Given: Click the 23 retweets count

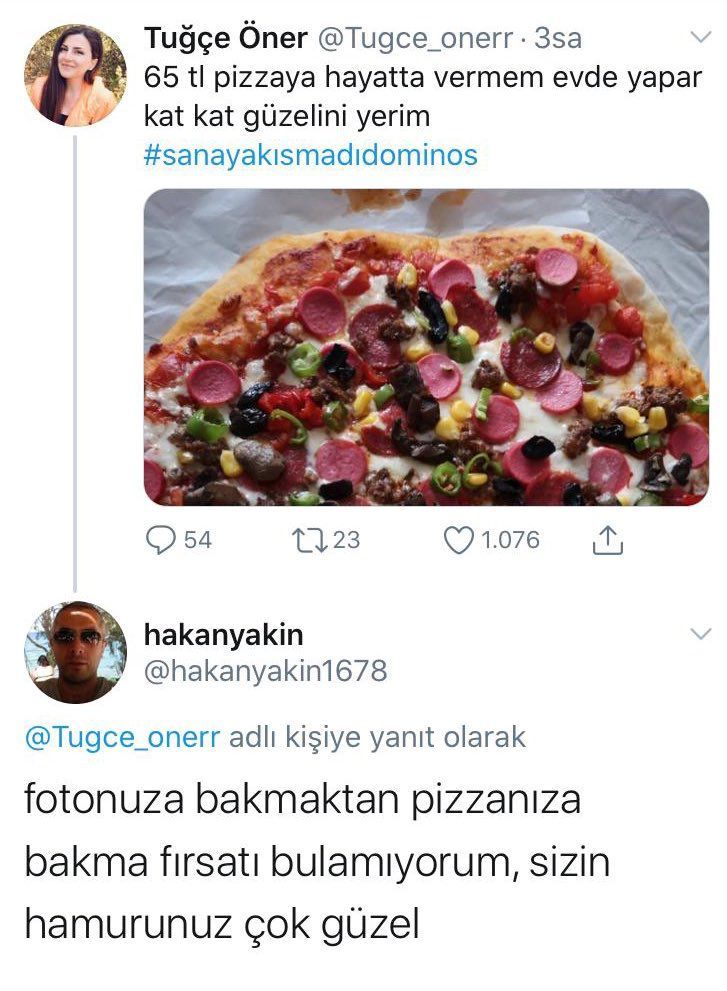Looking at the screenshot, I should [x=346, y=540].
